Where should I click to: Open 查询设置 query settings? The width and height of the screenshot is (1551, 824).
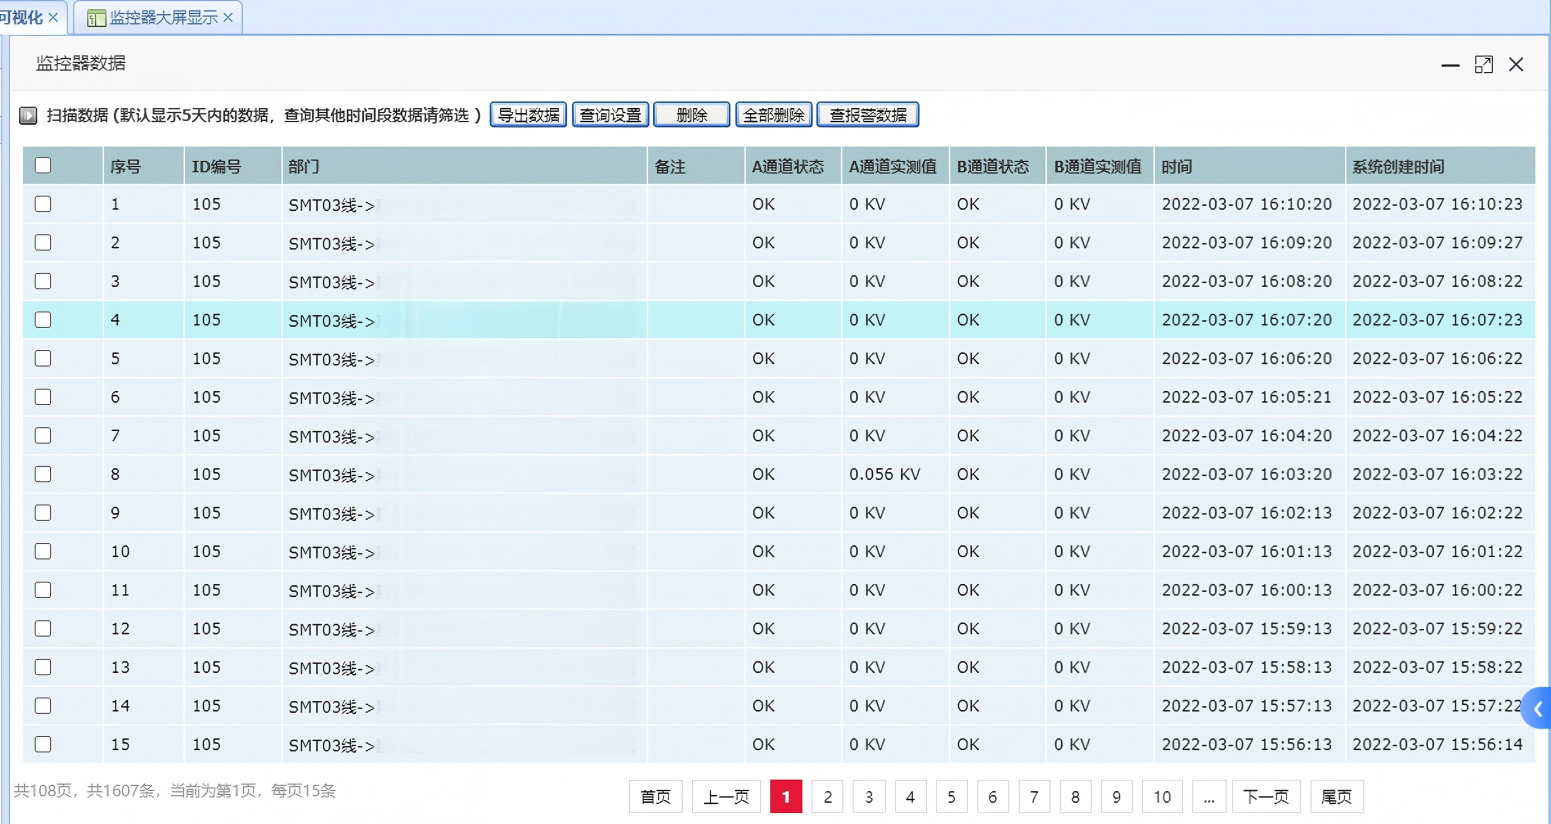(610, 115)
